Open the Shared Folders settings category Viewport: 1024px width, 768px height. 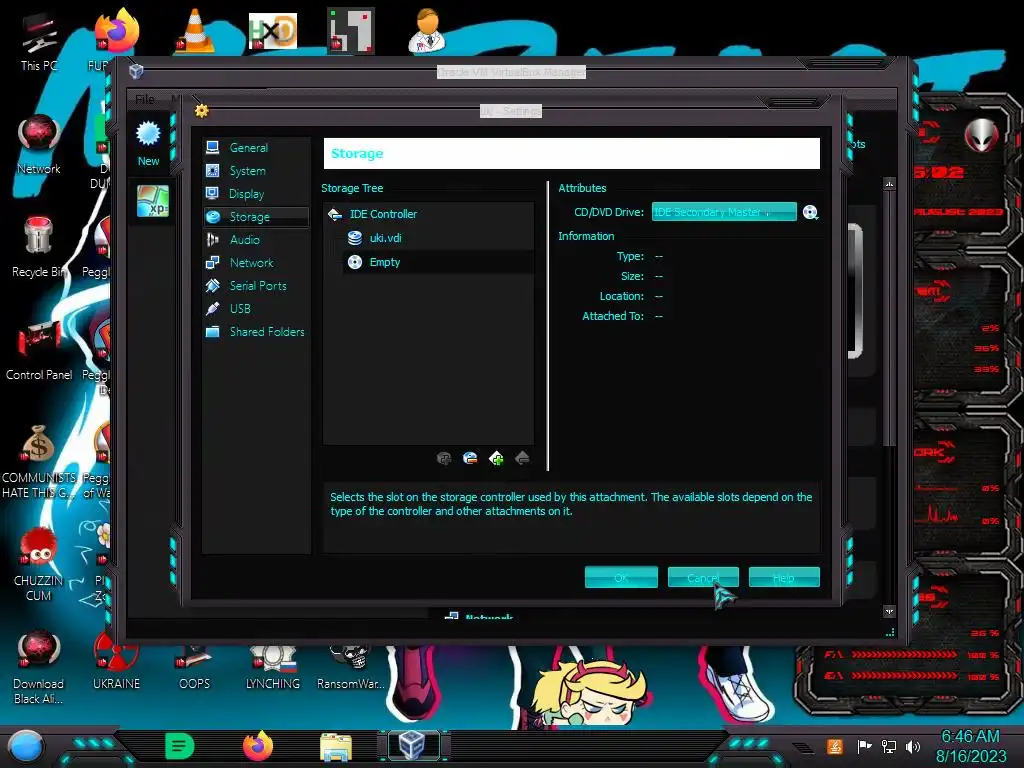click(x=255, y=332)
